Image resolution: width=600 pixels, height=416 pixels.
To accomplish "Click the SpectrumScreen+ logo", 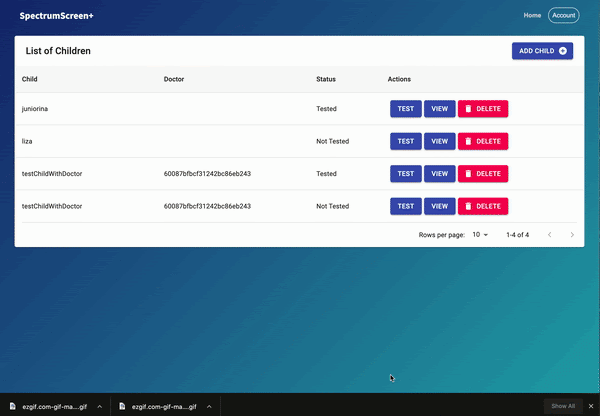I will click(x=57, y=16).
